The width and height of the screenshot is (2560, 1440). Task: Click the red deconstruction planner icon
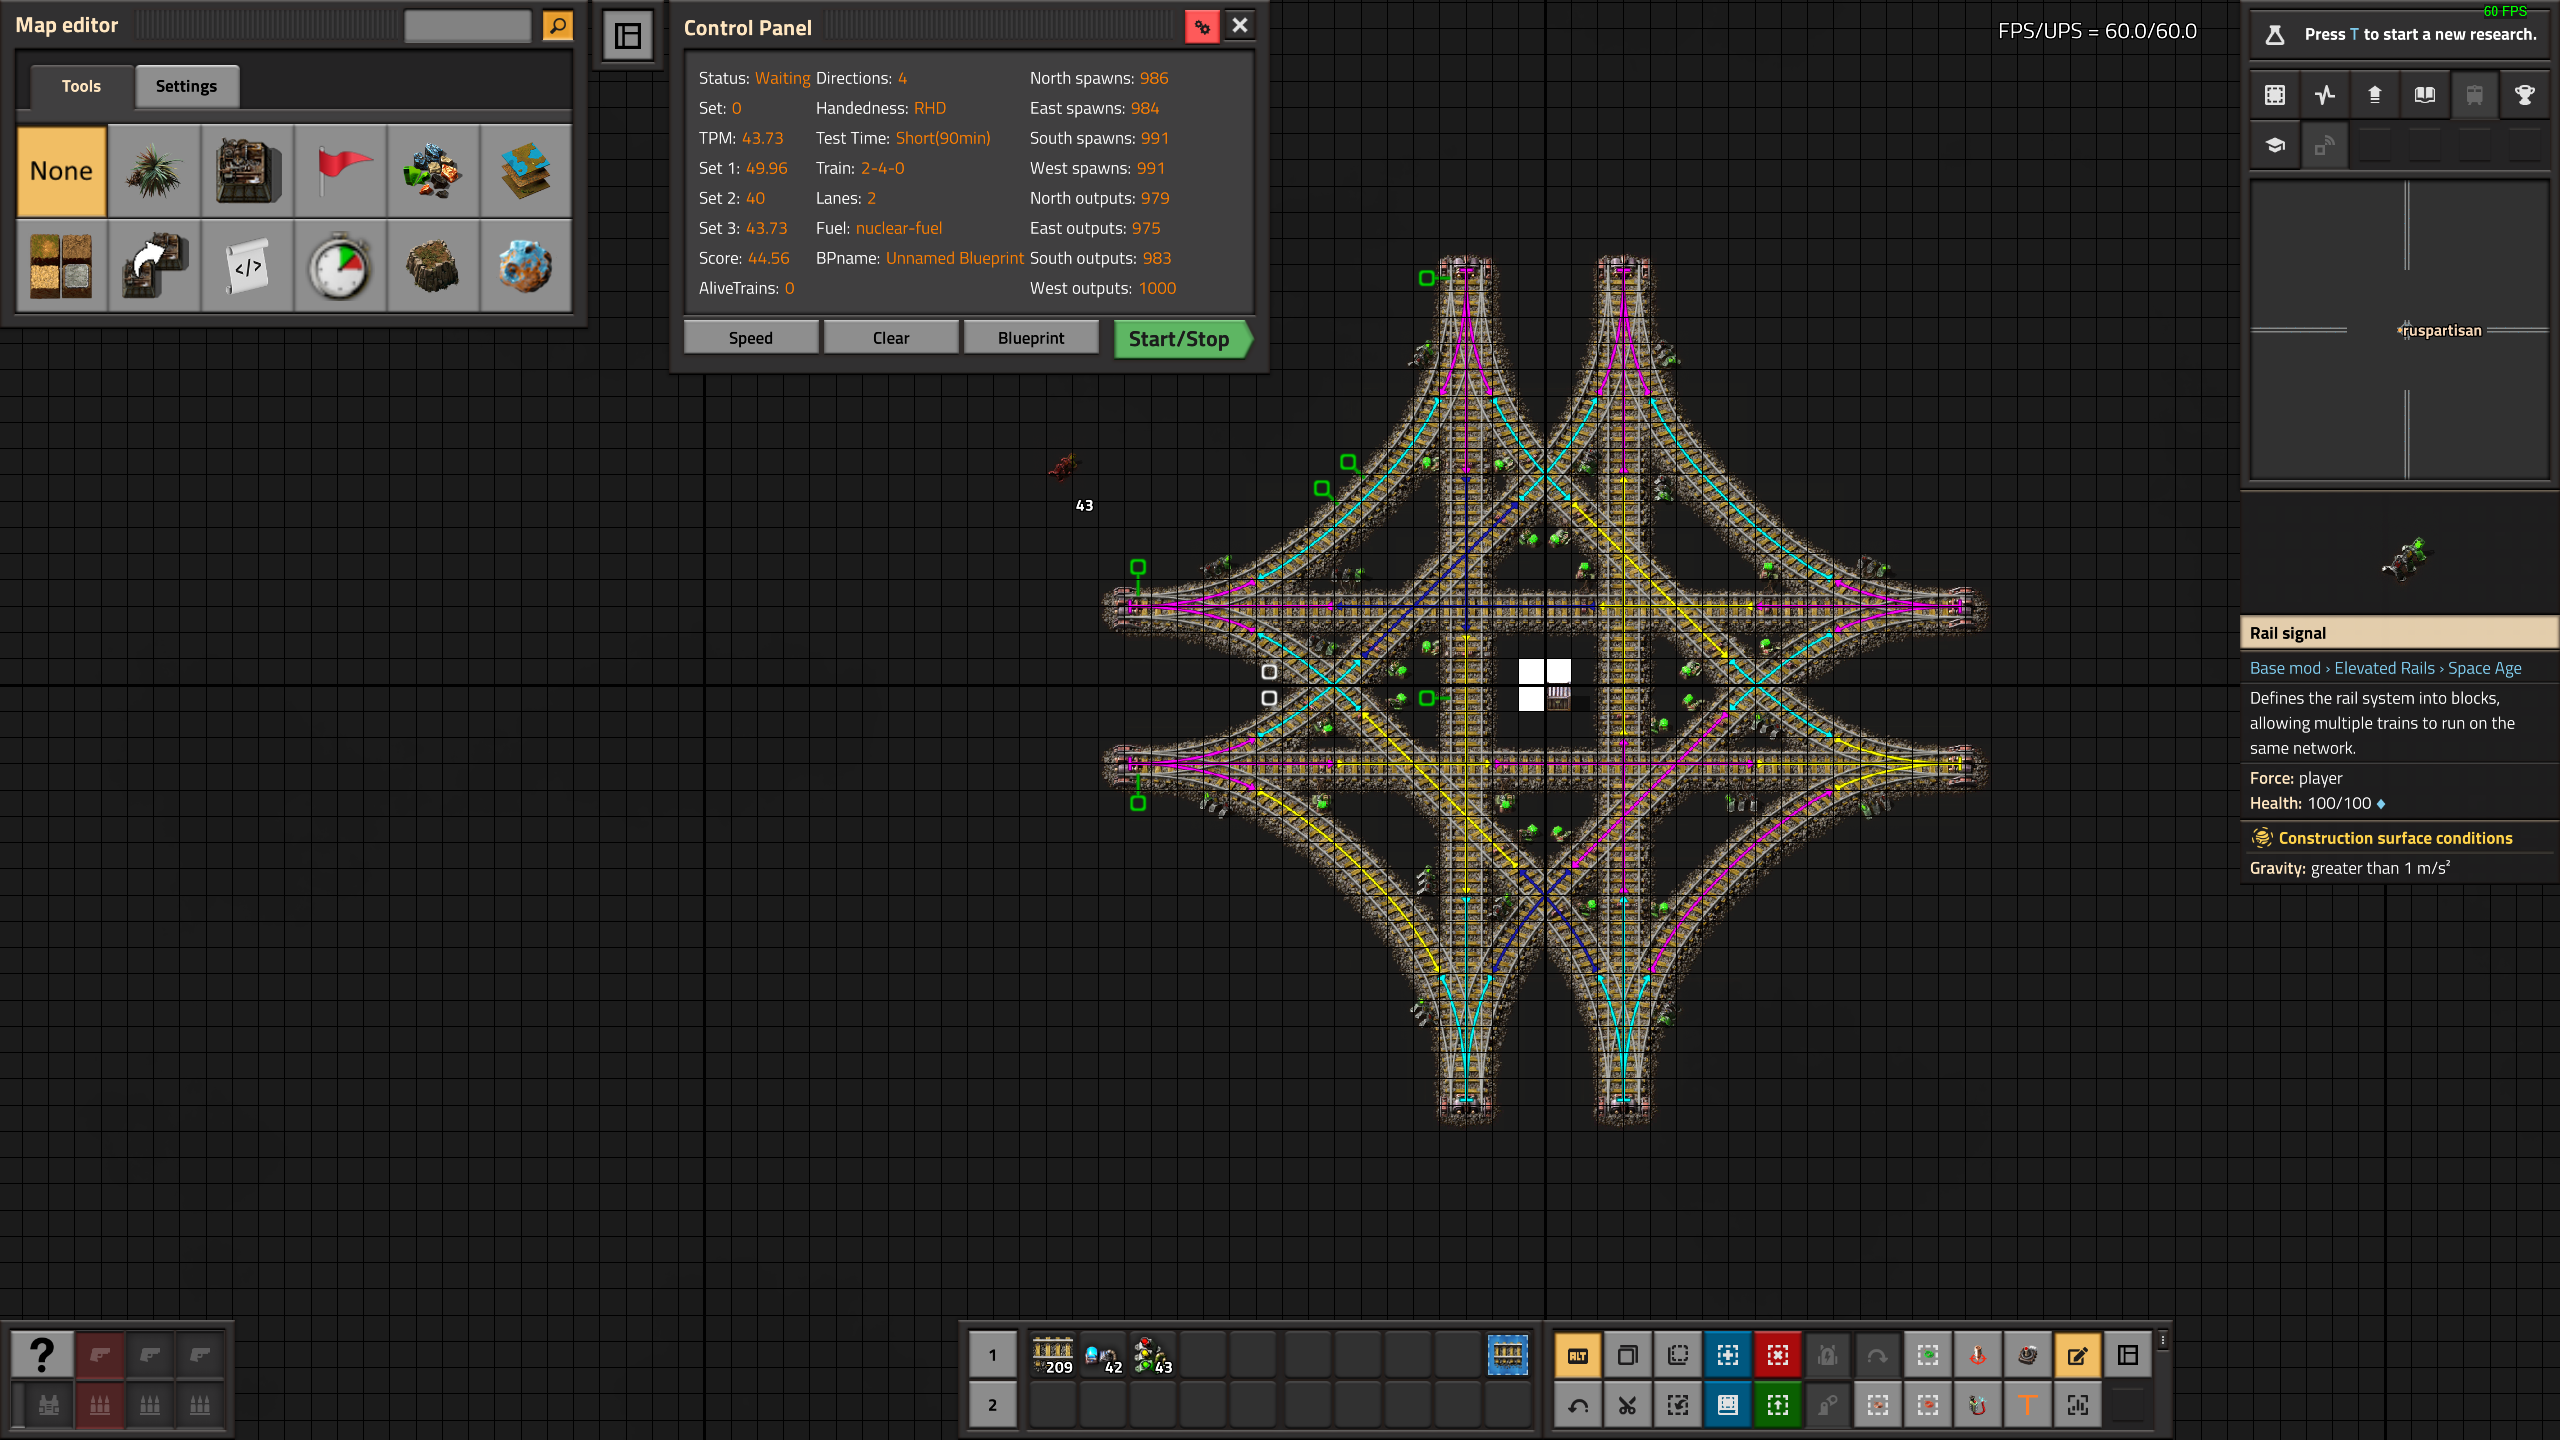[x=1778, y=1356]
